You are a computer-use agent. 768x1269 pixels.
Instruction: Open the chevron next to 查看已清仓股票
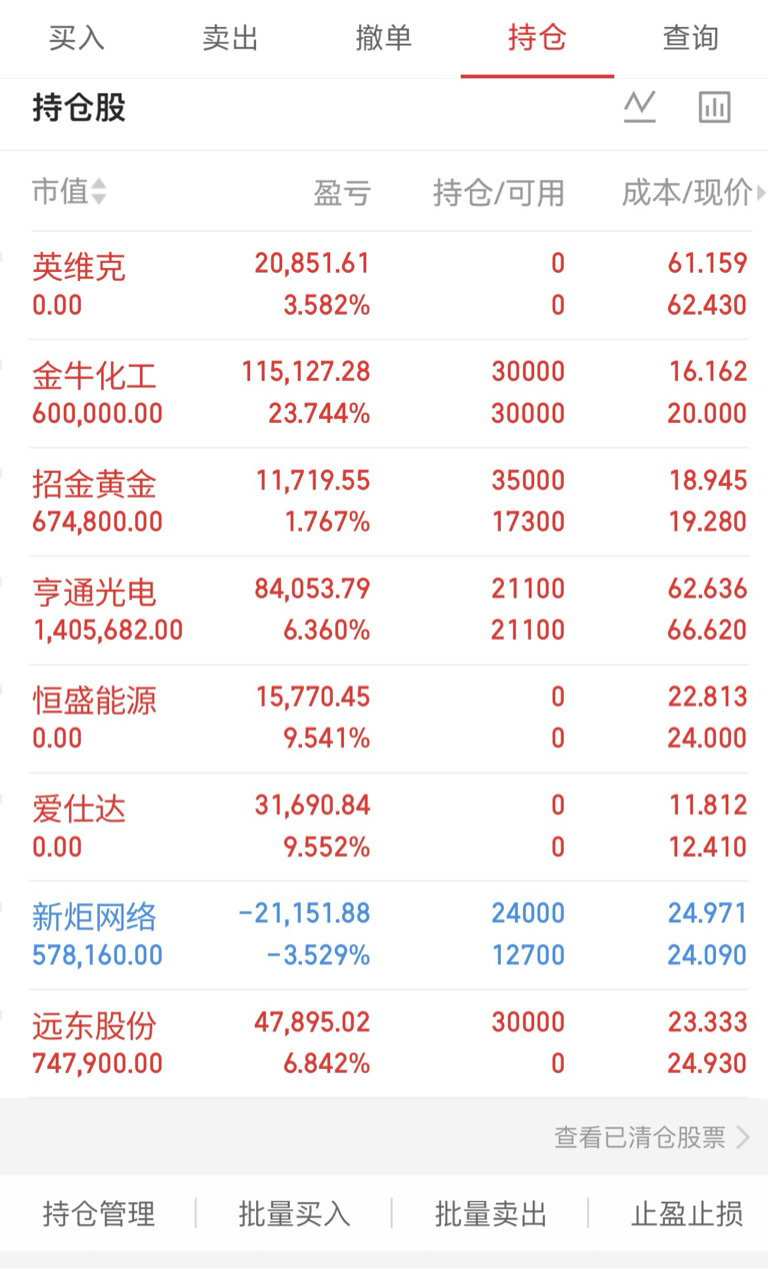point(743,1137)
